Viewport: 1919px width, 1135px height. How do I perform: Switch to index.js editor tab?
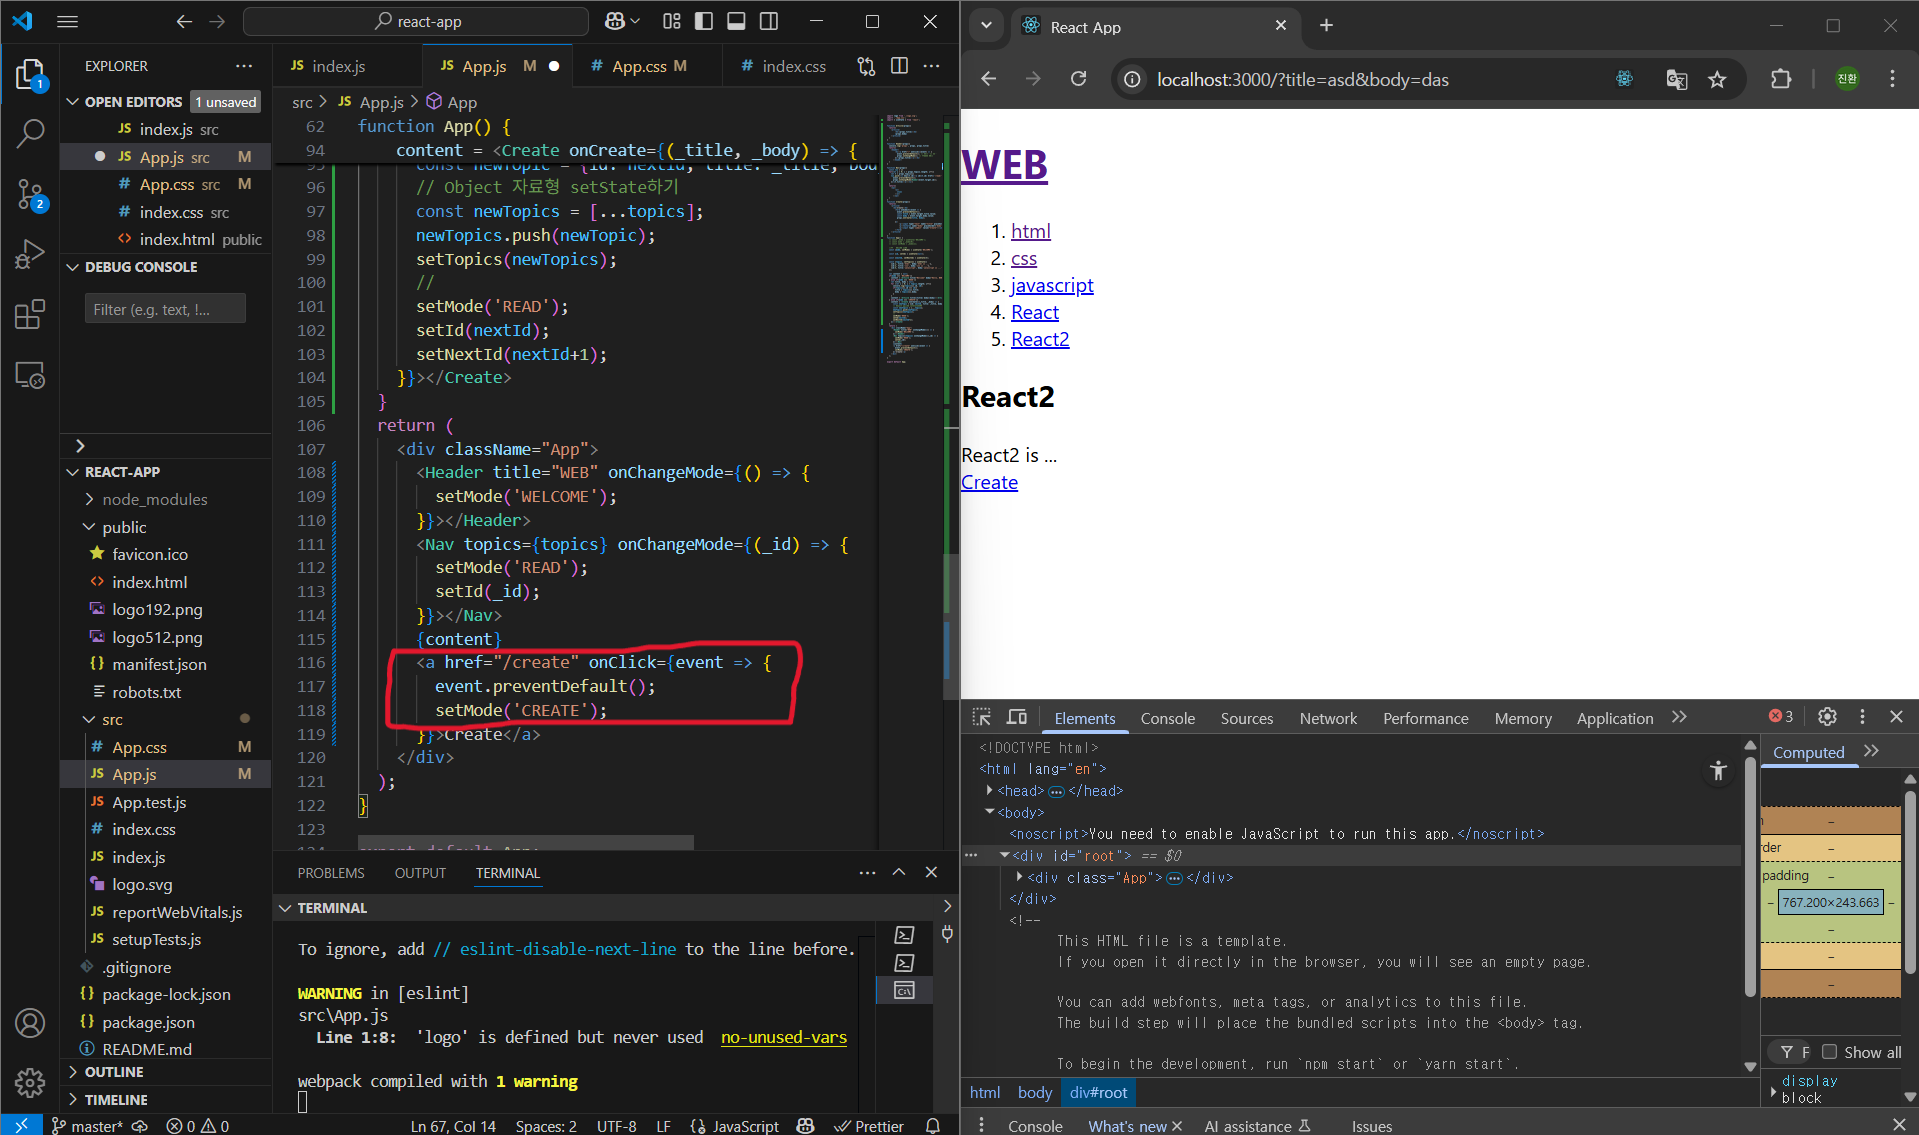point(337,66)
